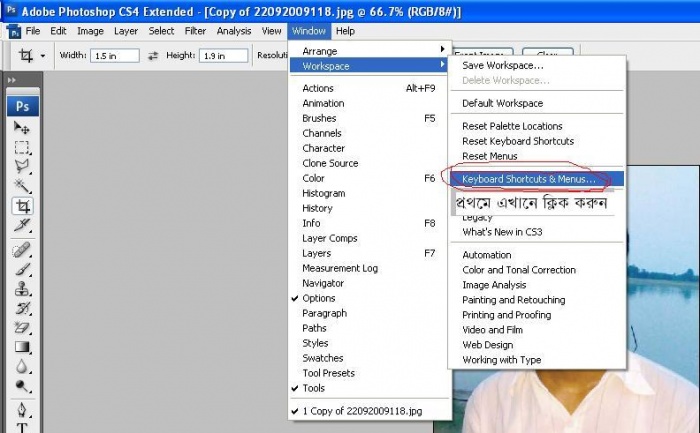Select the Pen tool
This screenshot has width=700, height=433.
tap(22, 409)
